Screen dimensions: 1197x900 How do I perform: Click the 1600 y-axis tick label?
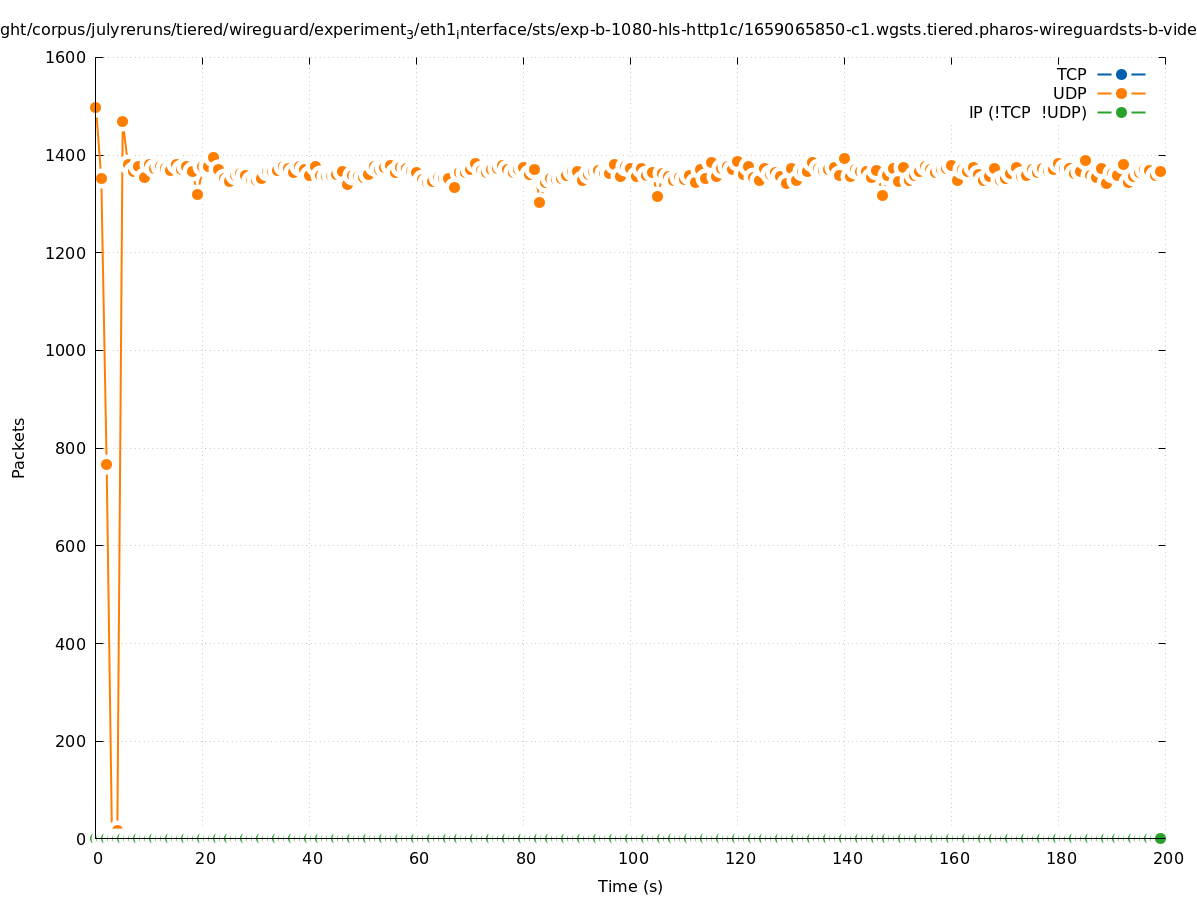click(67, 57)
